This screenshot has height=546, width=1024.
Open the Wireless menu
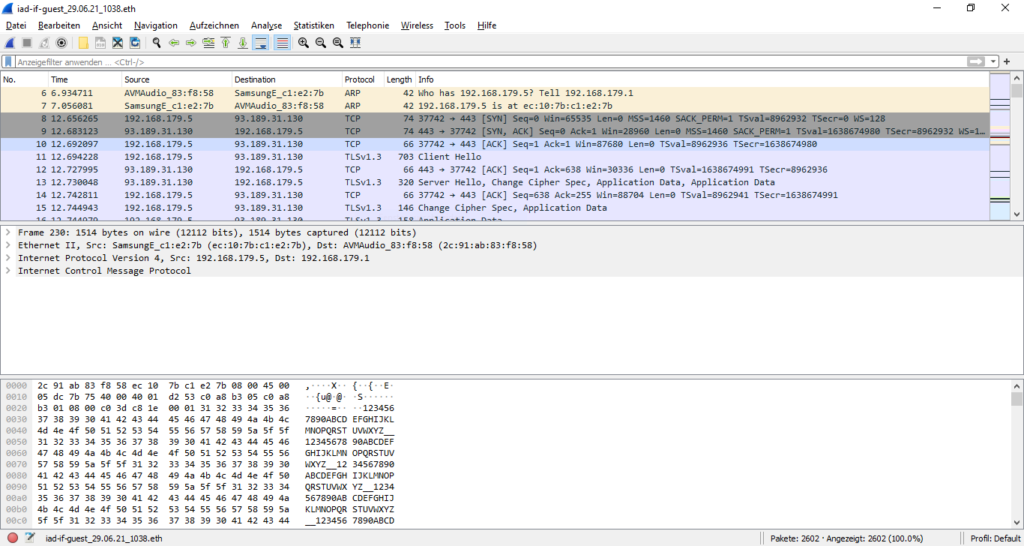click(x=417, y=25)
